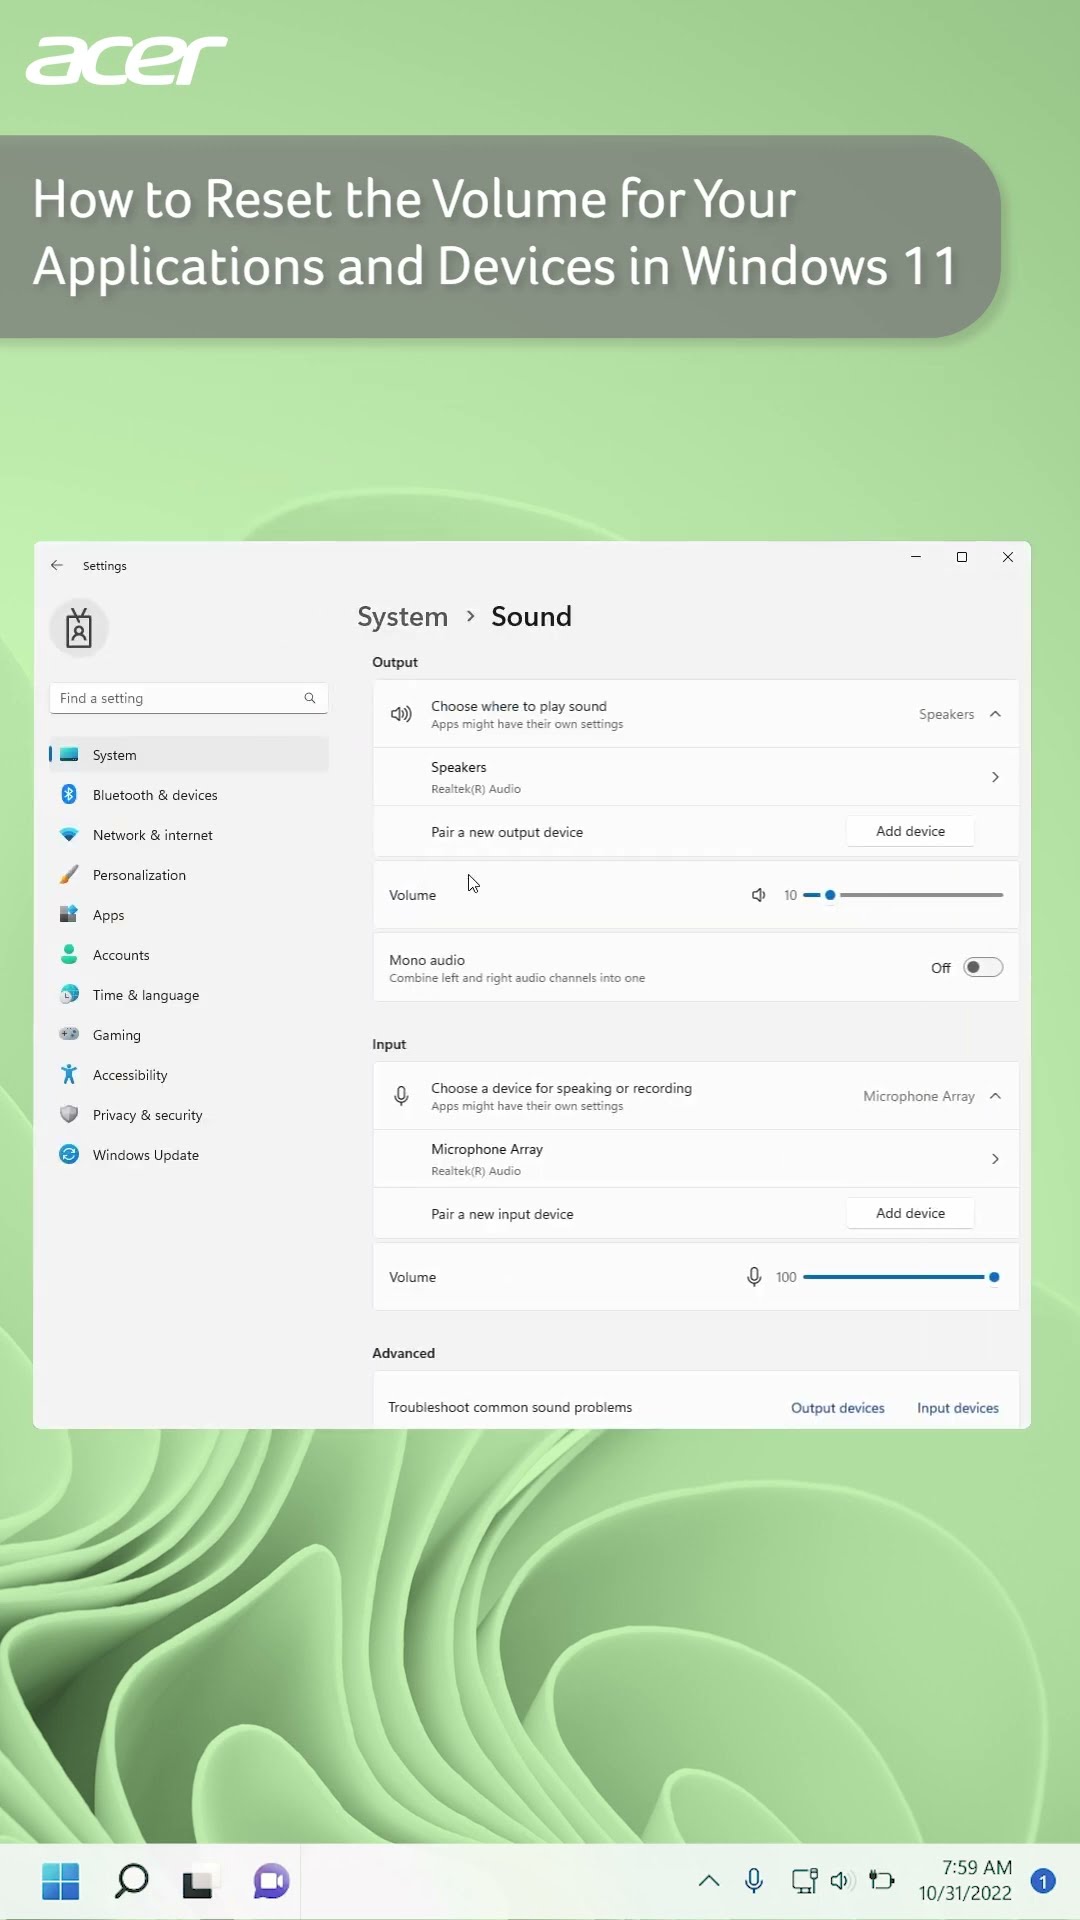Click the Gaming controller icon
The image size is (1080, 1920).
click(x=69, y=1034)
